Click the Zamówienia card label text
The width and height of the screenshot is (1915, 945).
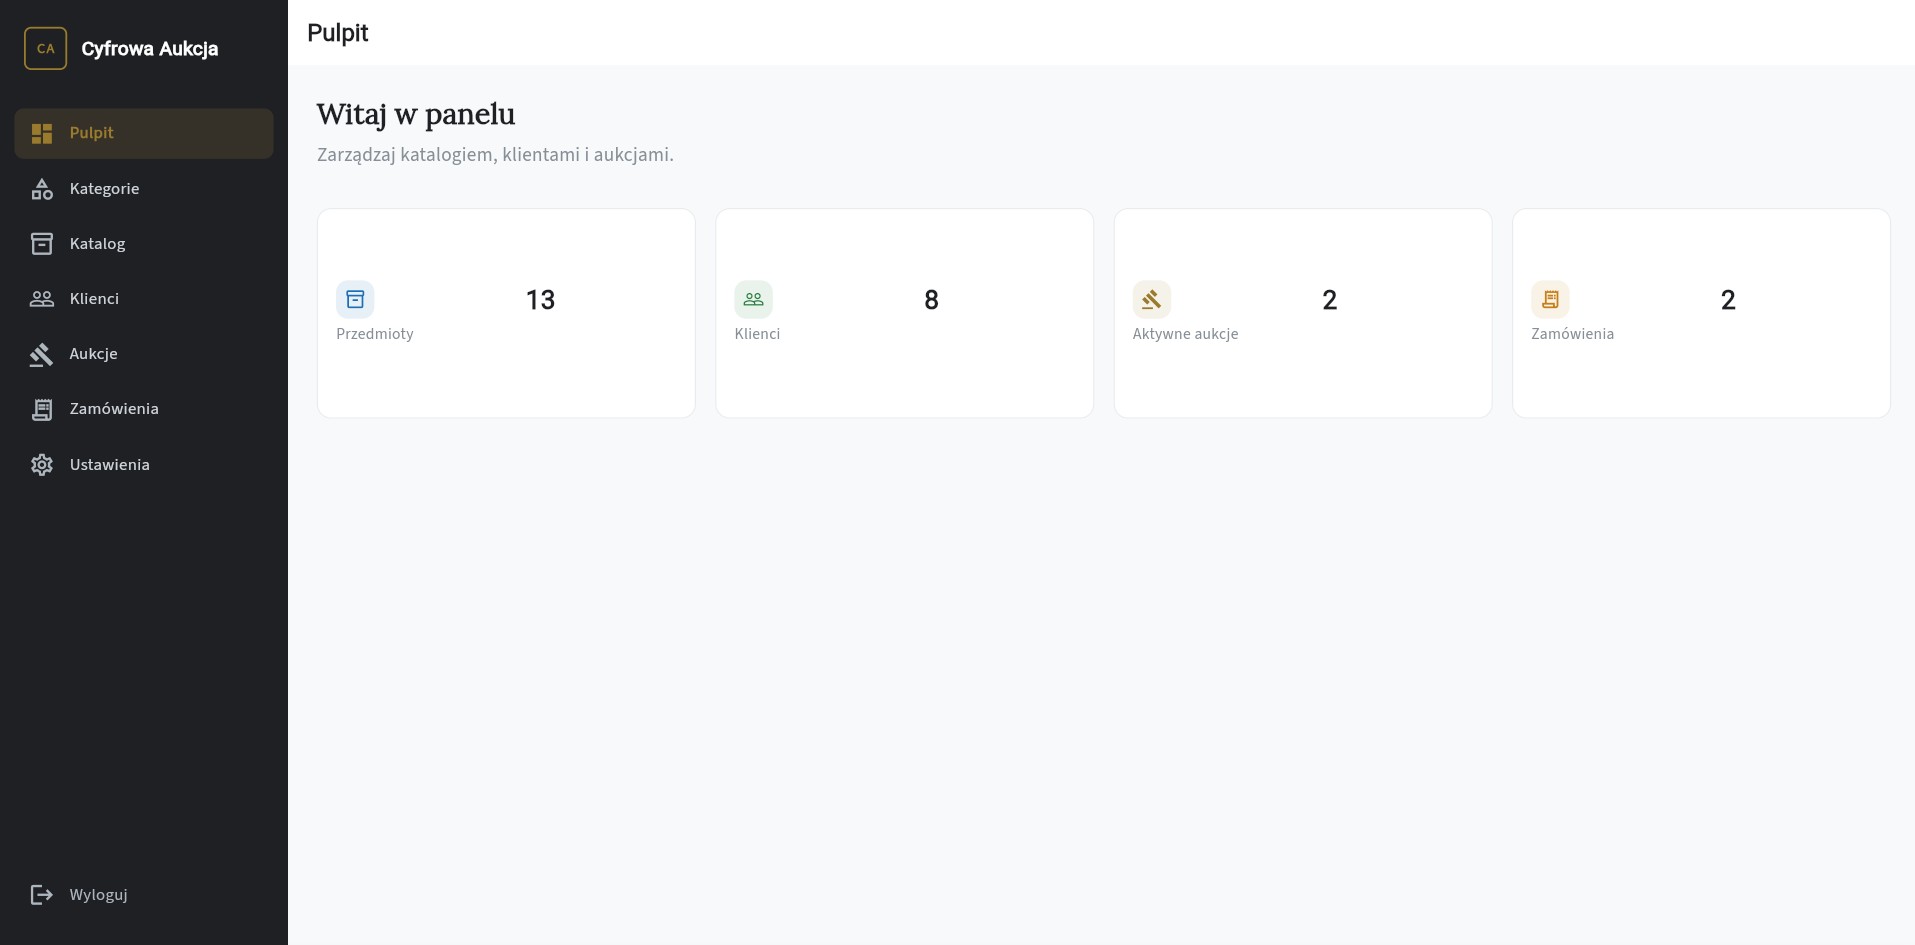point(1572,334)
